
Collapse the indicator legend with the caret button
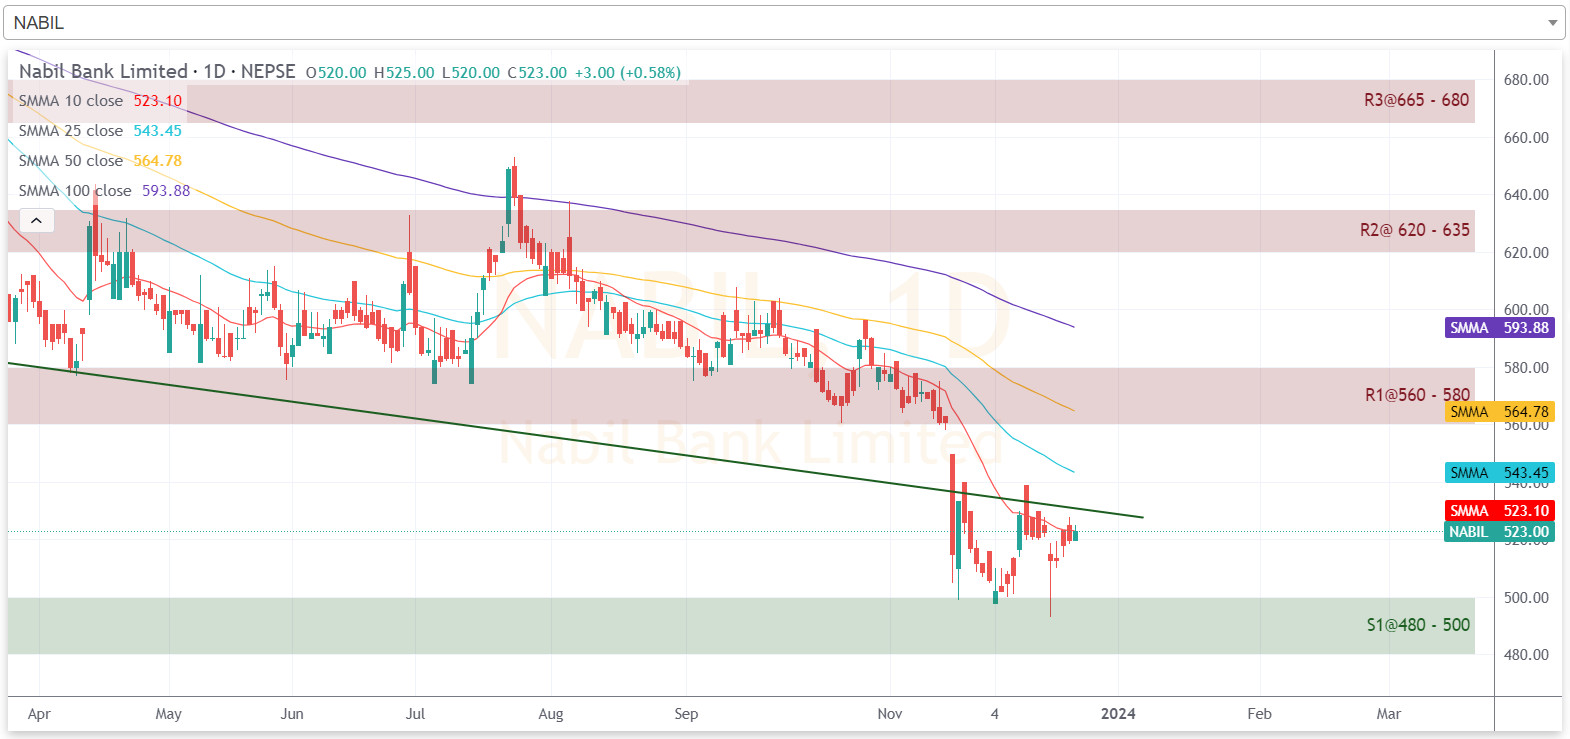point(36,220)
